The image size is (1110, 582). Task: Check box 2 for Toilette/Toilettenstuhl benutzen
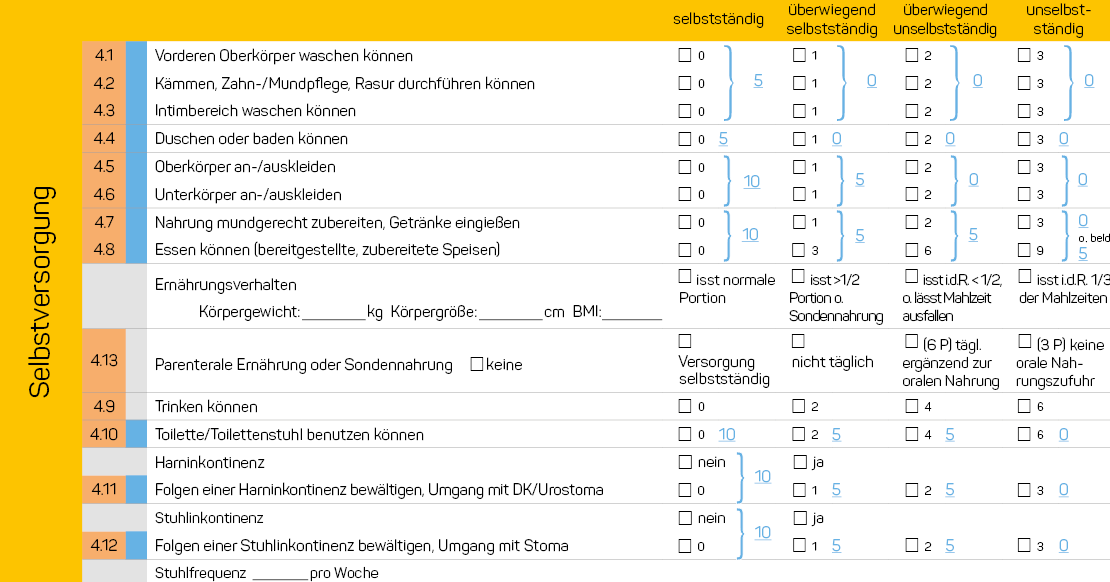[x=799, y=434]
